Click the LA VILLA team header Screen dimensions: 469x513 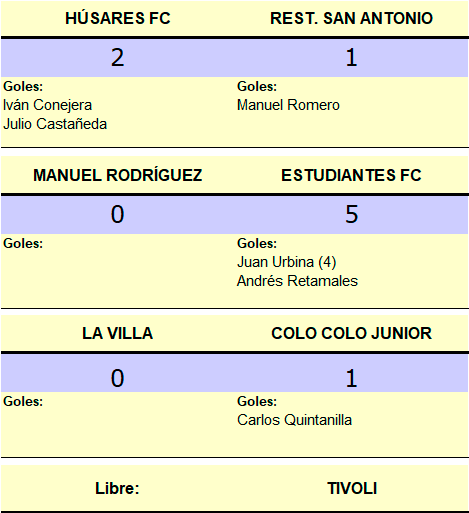[118, 333]
